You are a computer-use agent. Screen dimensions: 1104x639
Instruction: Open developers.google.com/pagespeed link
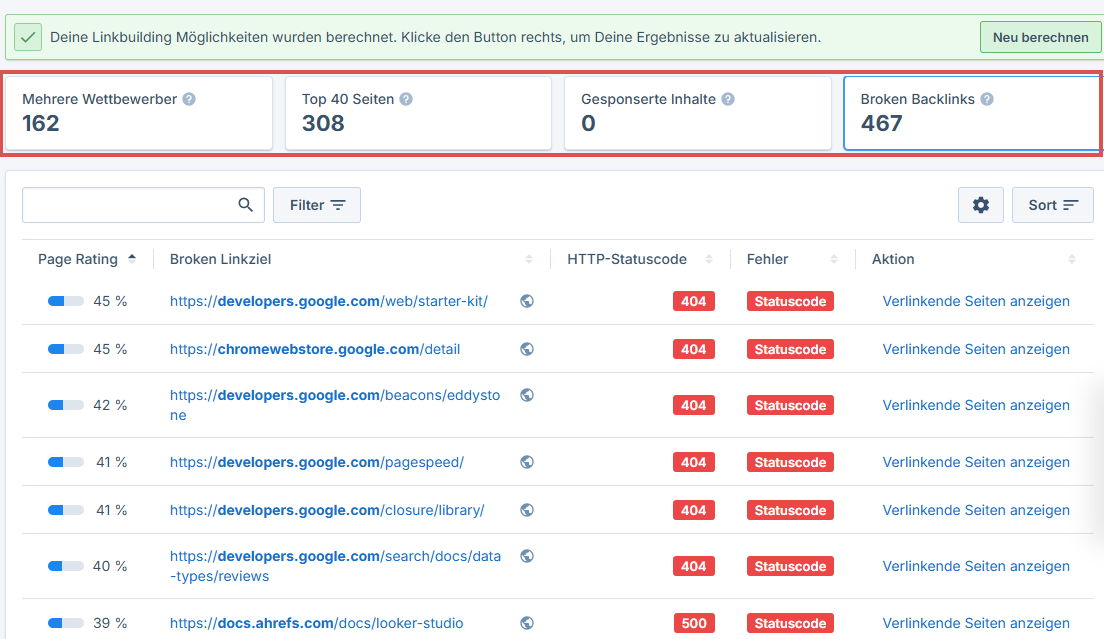pyautogui.click(x=317, y=462)
